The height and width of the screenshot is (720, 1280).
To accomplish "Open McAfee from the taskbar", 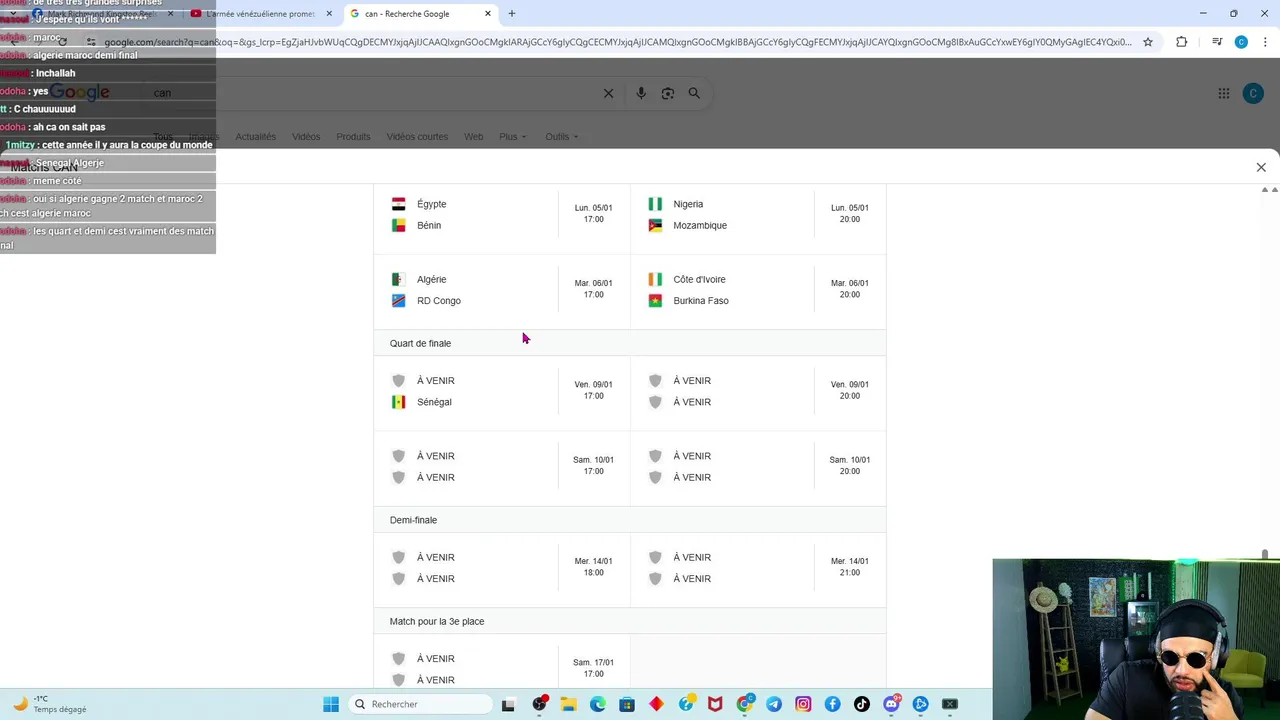I will (715, 704).
